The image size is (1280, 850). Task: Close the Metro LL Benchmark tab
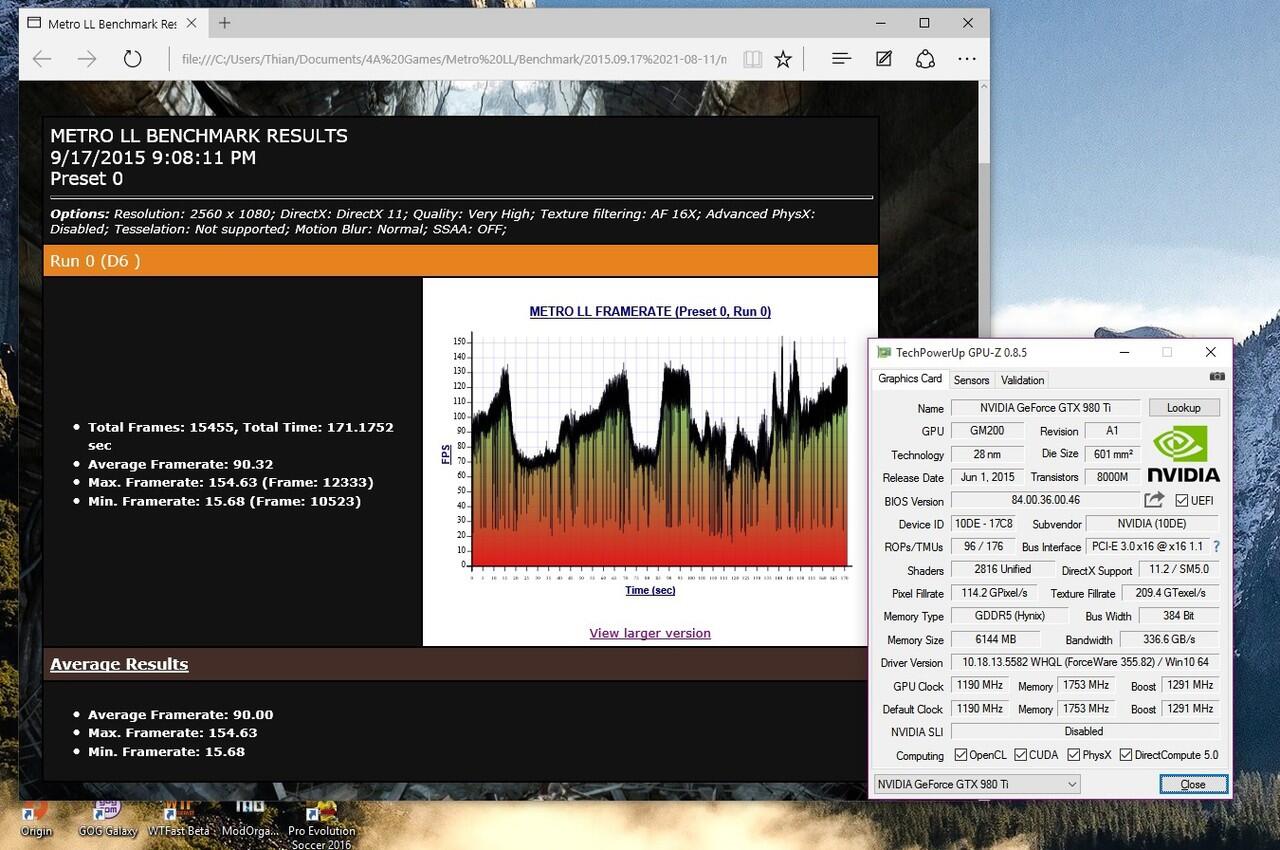(190, 23)
